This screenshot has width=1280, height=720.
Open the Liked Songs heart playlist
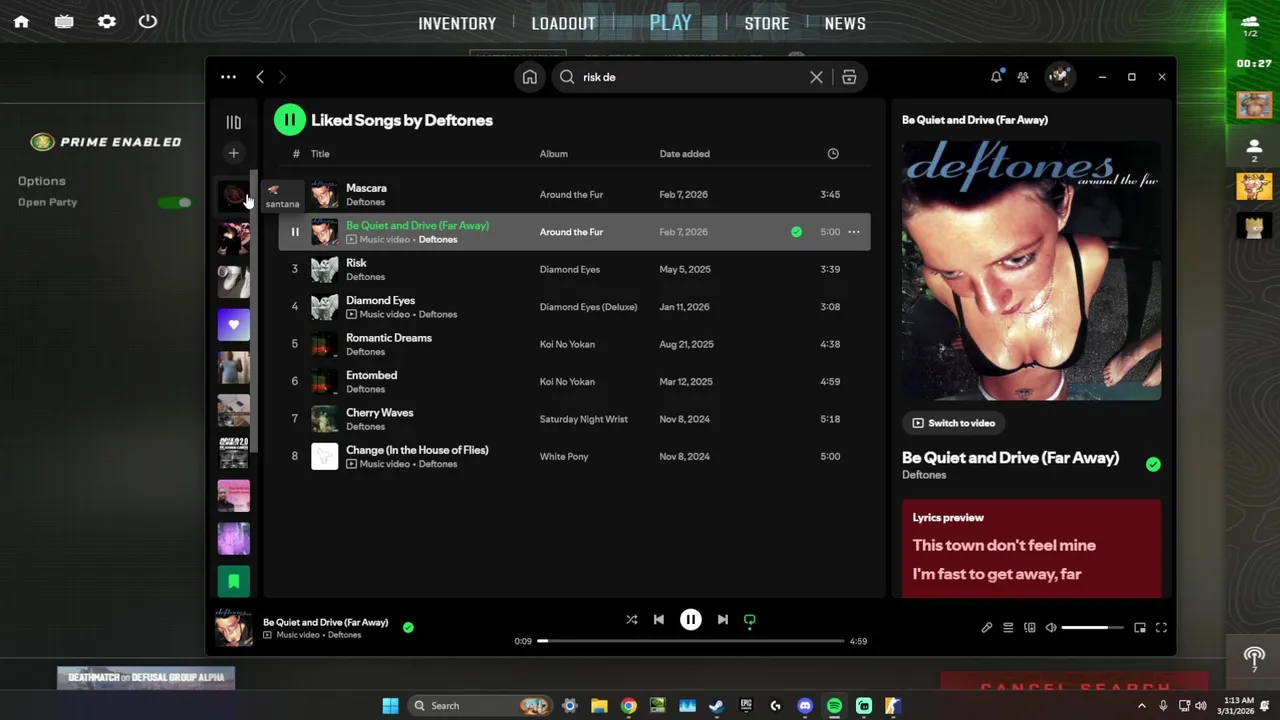point(234,325)
